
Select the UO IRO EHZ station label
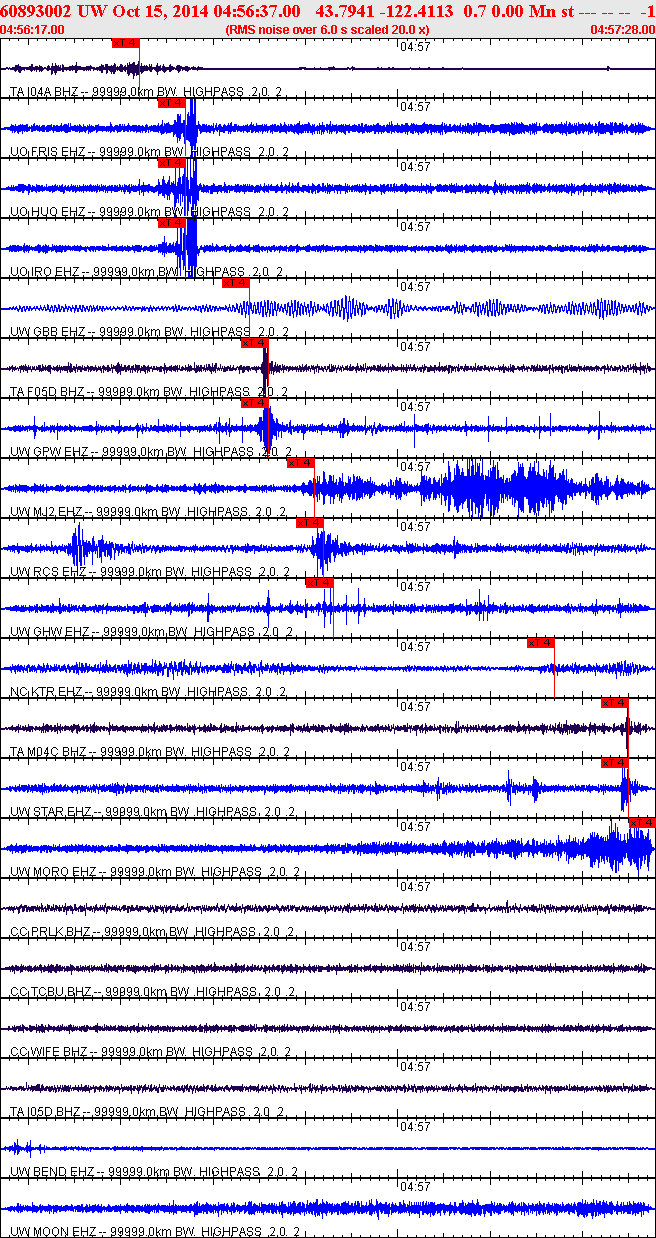coord(146,272)
